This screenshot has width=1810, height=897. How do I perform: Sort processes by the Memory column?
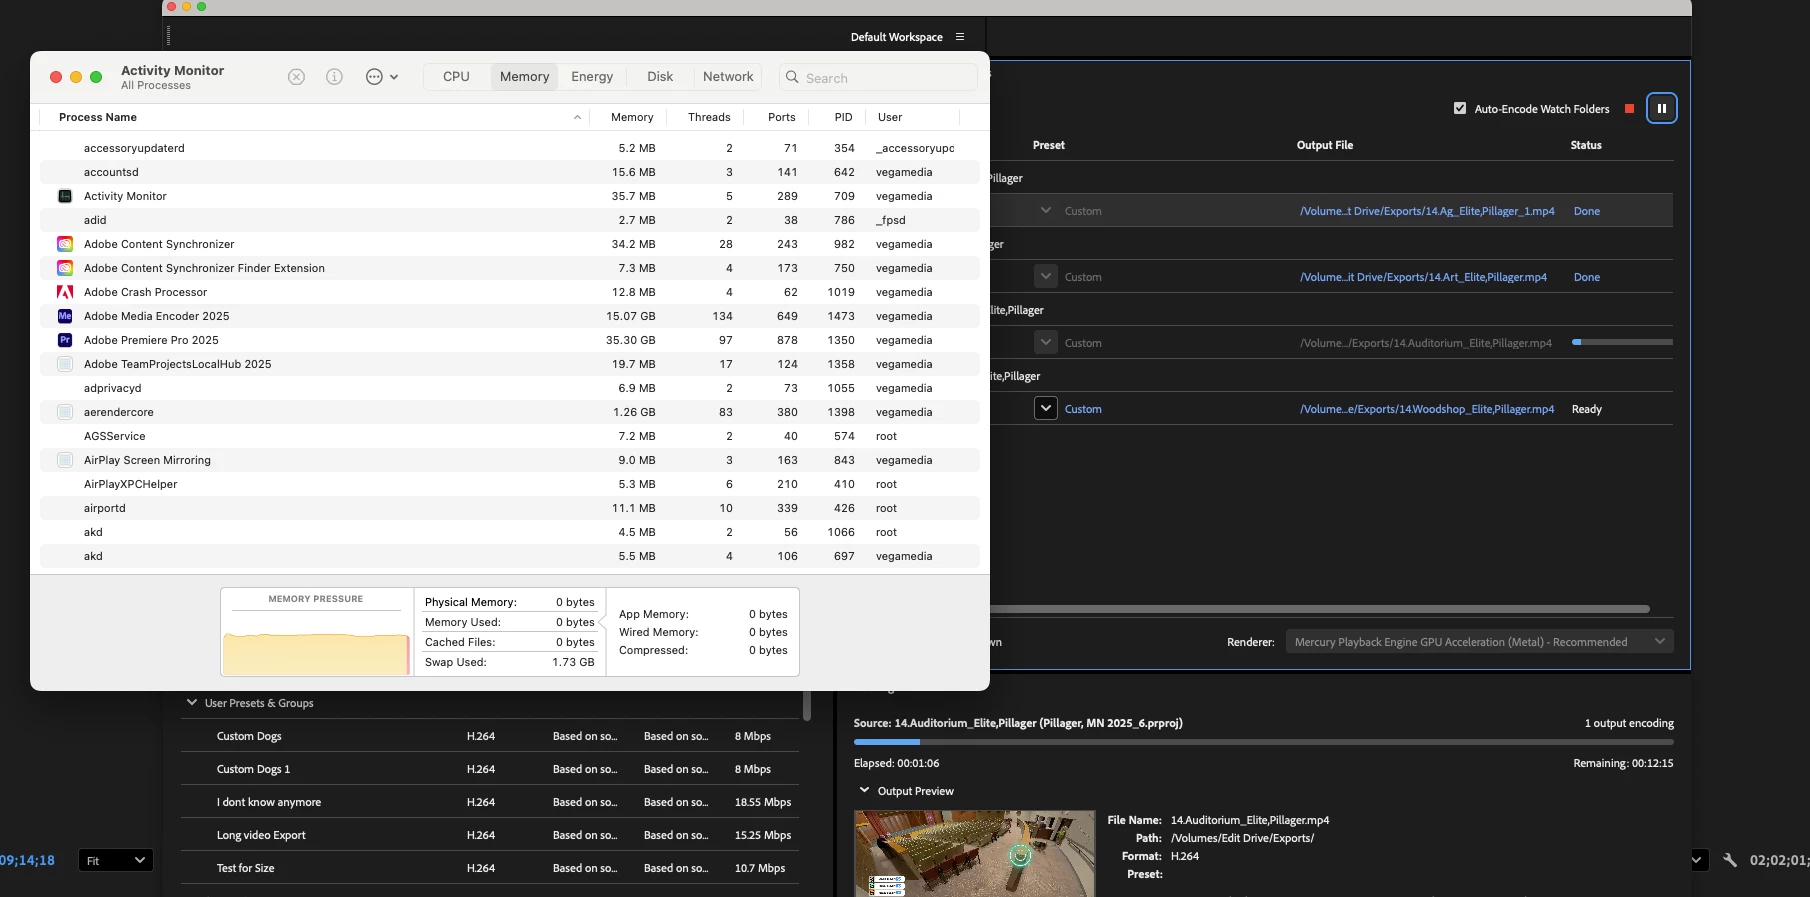click(631, 117)
